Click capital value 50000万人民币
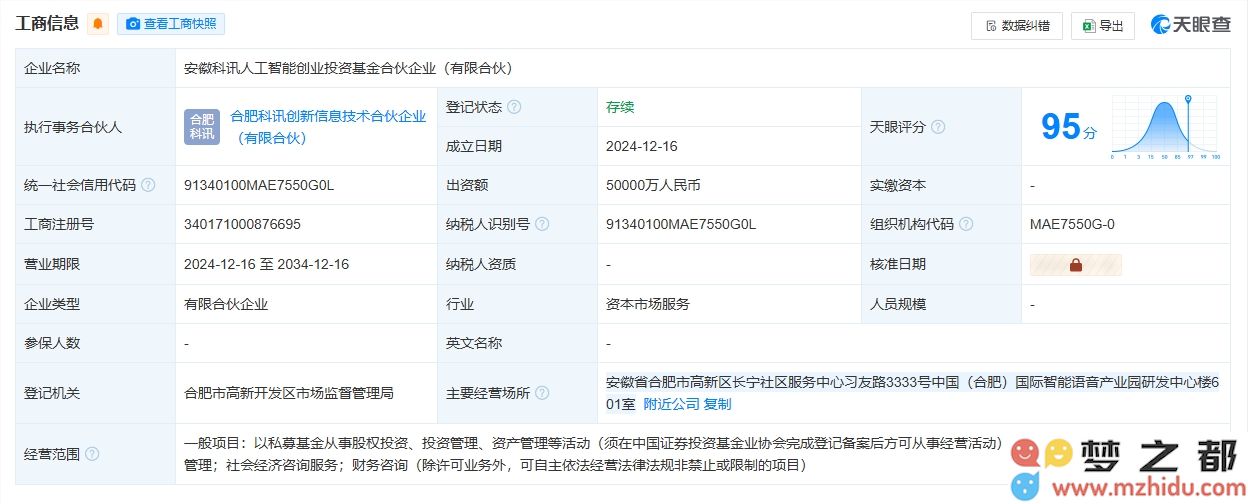This screenshot has width=1248, height=504. click(653, 185)
